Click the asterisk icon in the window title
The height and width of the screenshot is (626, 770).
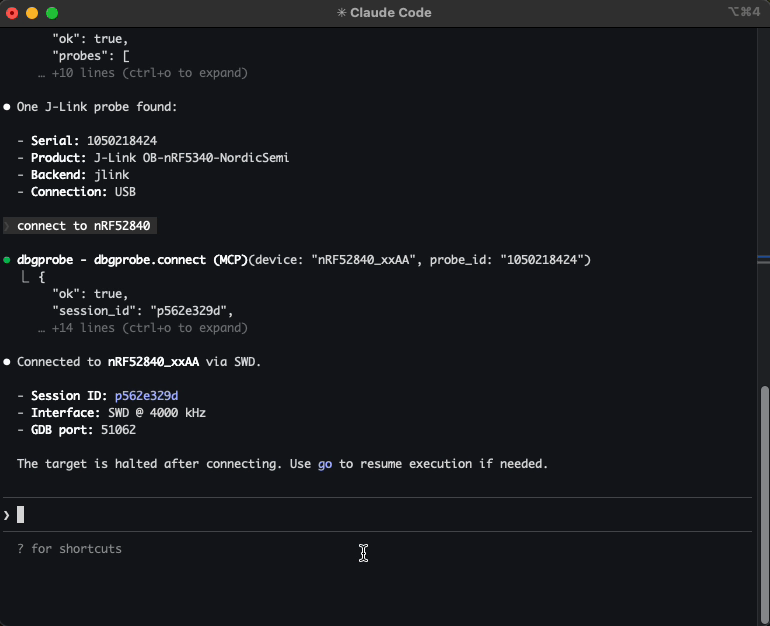[342, 13]
